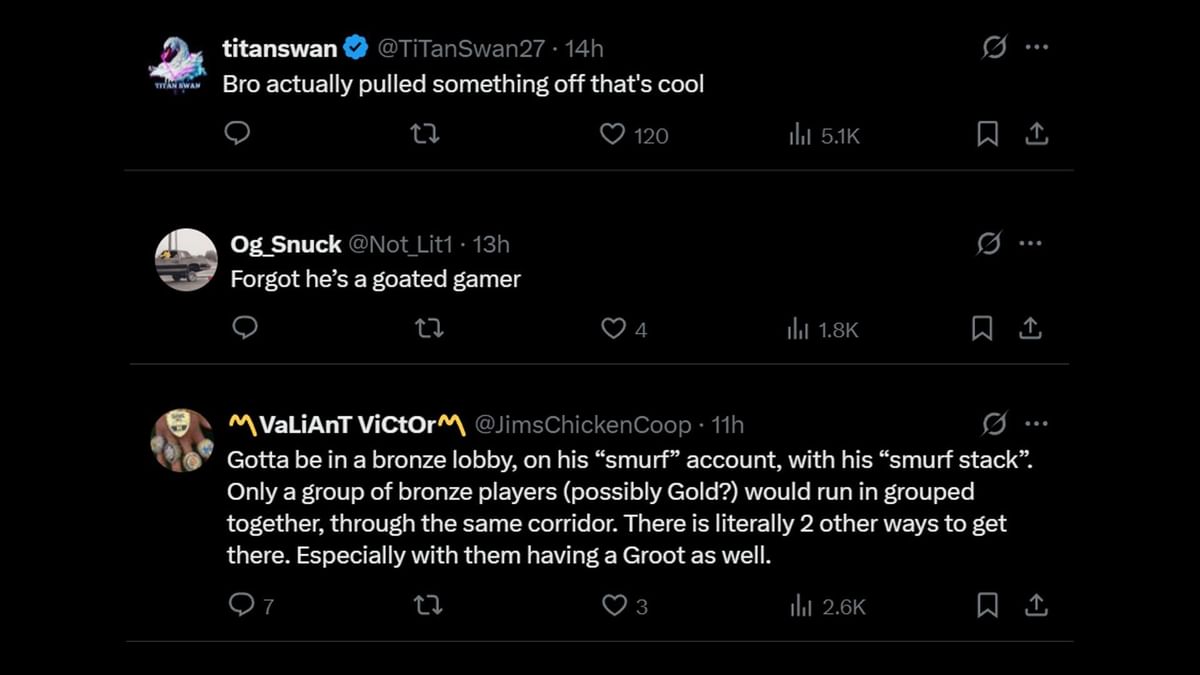The height and width of the screenshot is (675, 1200).
Task: Open the Grok icon on titanswan's tweet
Action: click(x=994, y=47)
